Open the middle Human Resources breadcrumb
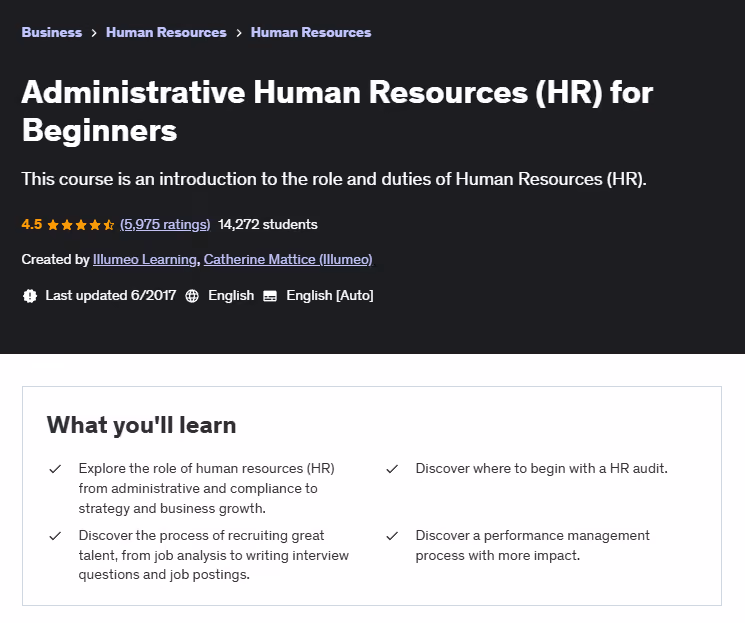The width and height of the screenshot is (745, 623). click(x=166, y=32)
